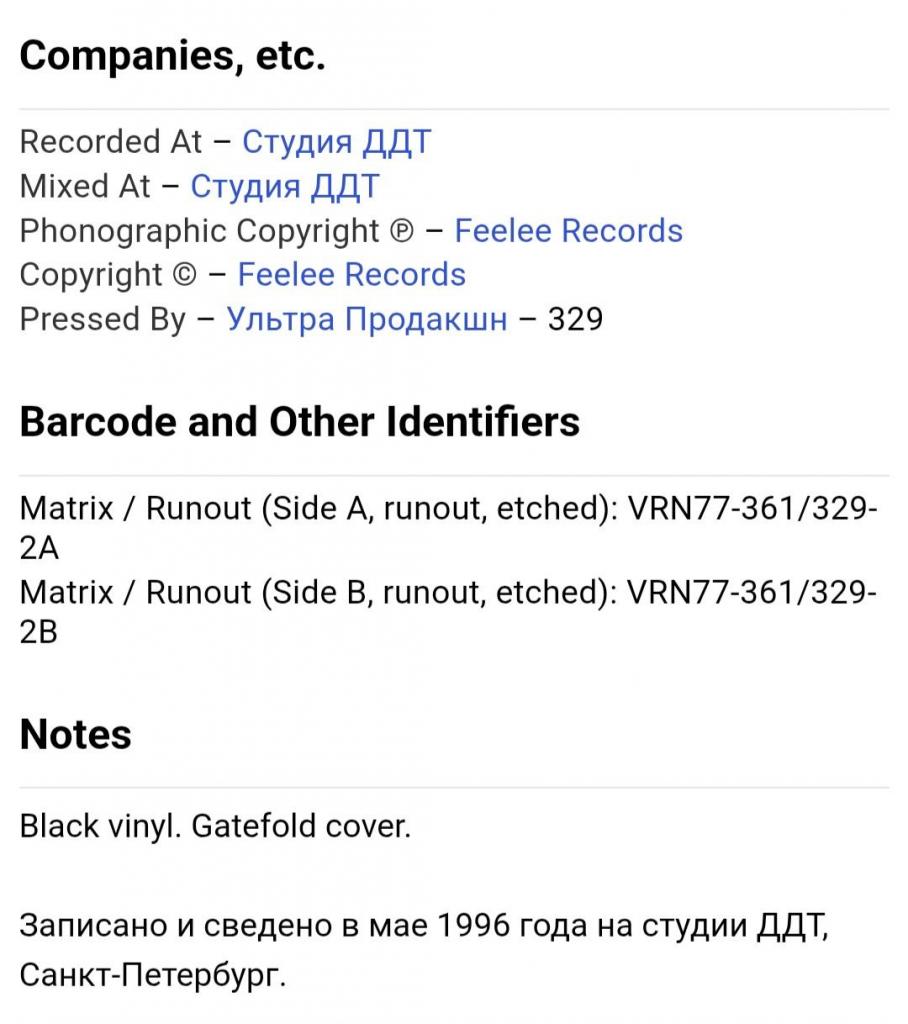Click the © copyright symbol
The image size is (908, 1024).
tap(185, 275)
